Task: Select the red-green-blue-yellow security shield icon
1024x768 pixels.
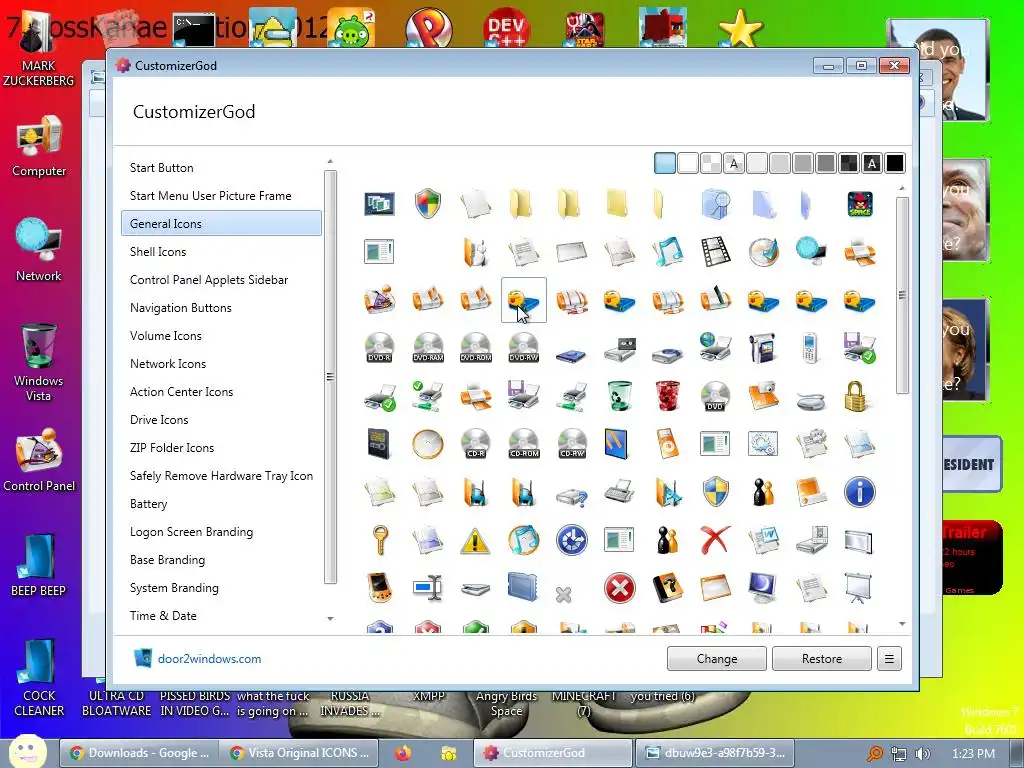Action: (x=428, y=204)
